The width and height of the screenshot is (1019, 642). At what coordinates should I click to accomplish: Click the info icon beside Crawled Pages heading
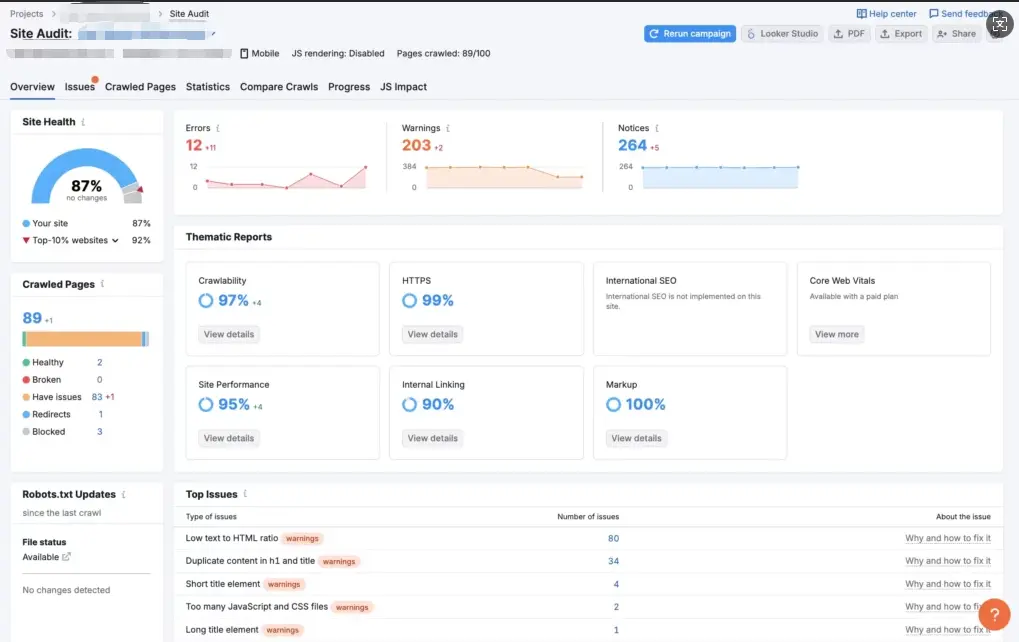pos(102,284)
